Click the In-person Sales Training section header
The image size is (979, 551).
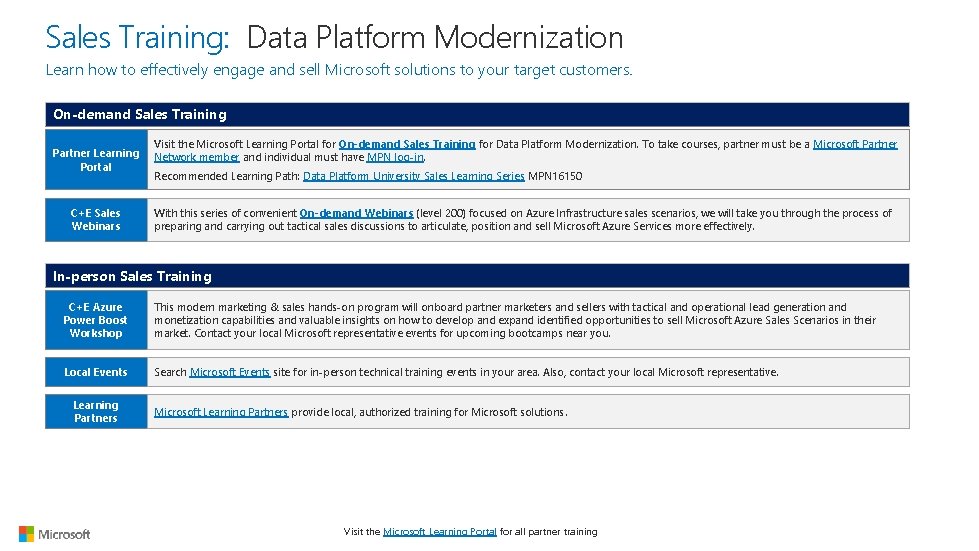click(132, 276)
